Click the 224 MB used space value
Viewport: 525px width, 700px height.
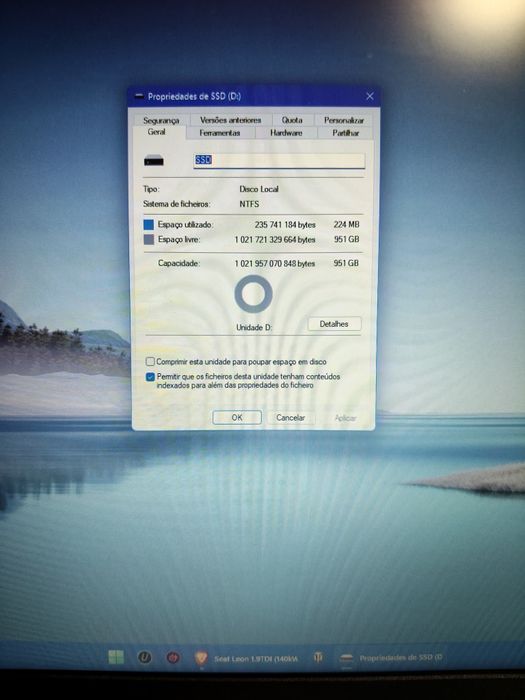pos(346,224)
